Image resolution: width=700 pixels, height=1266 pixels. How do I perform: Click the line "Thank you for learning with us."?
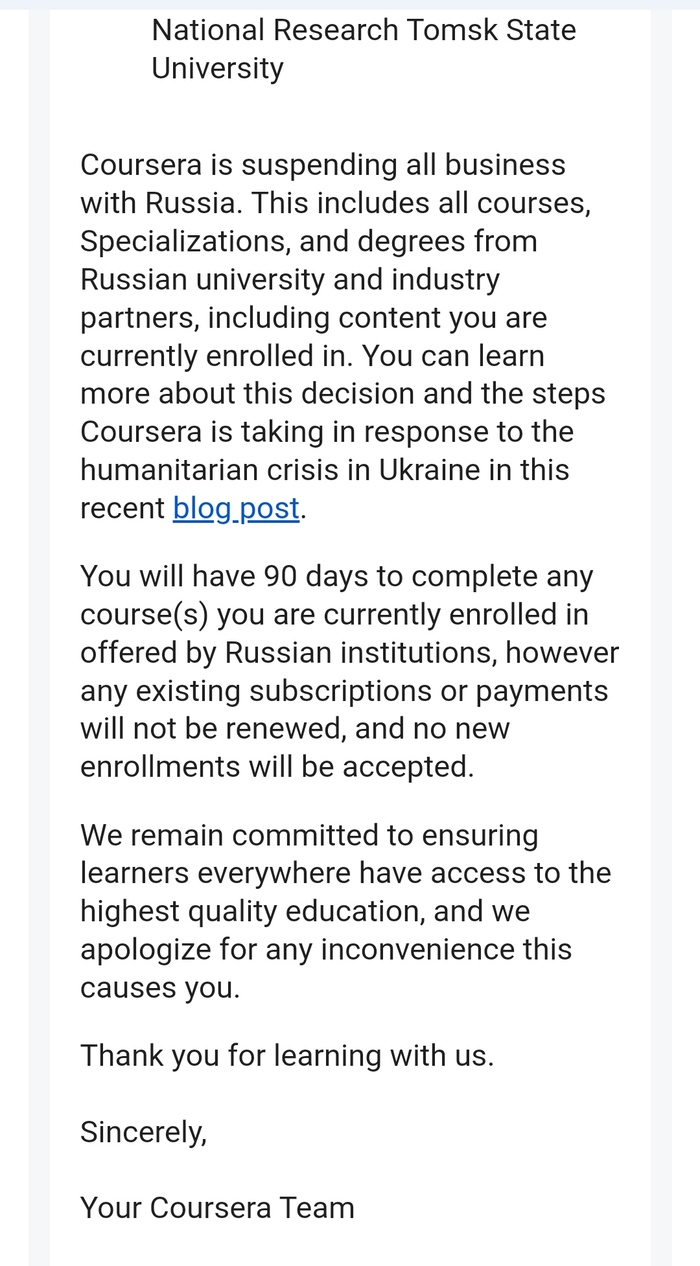coord(287,1055)
